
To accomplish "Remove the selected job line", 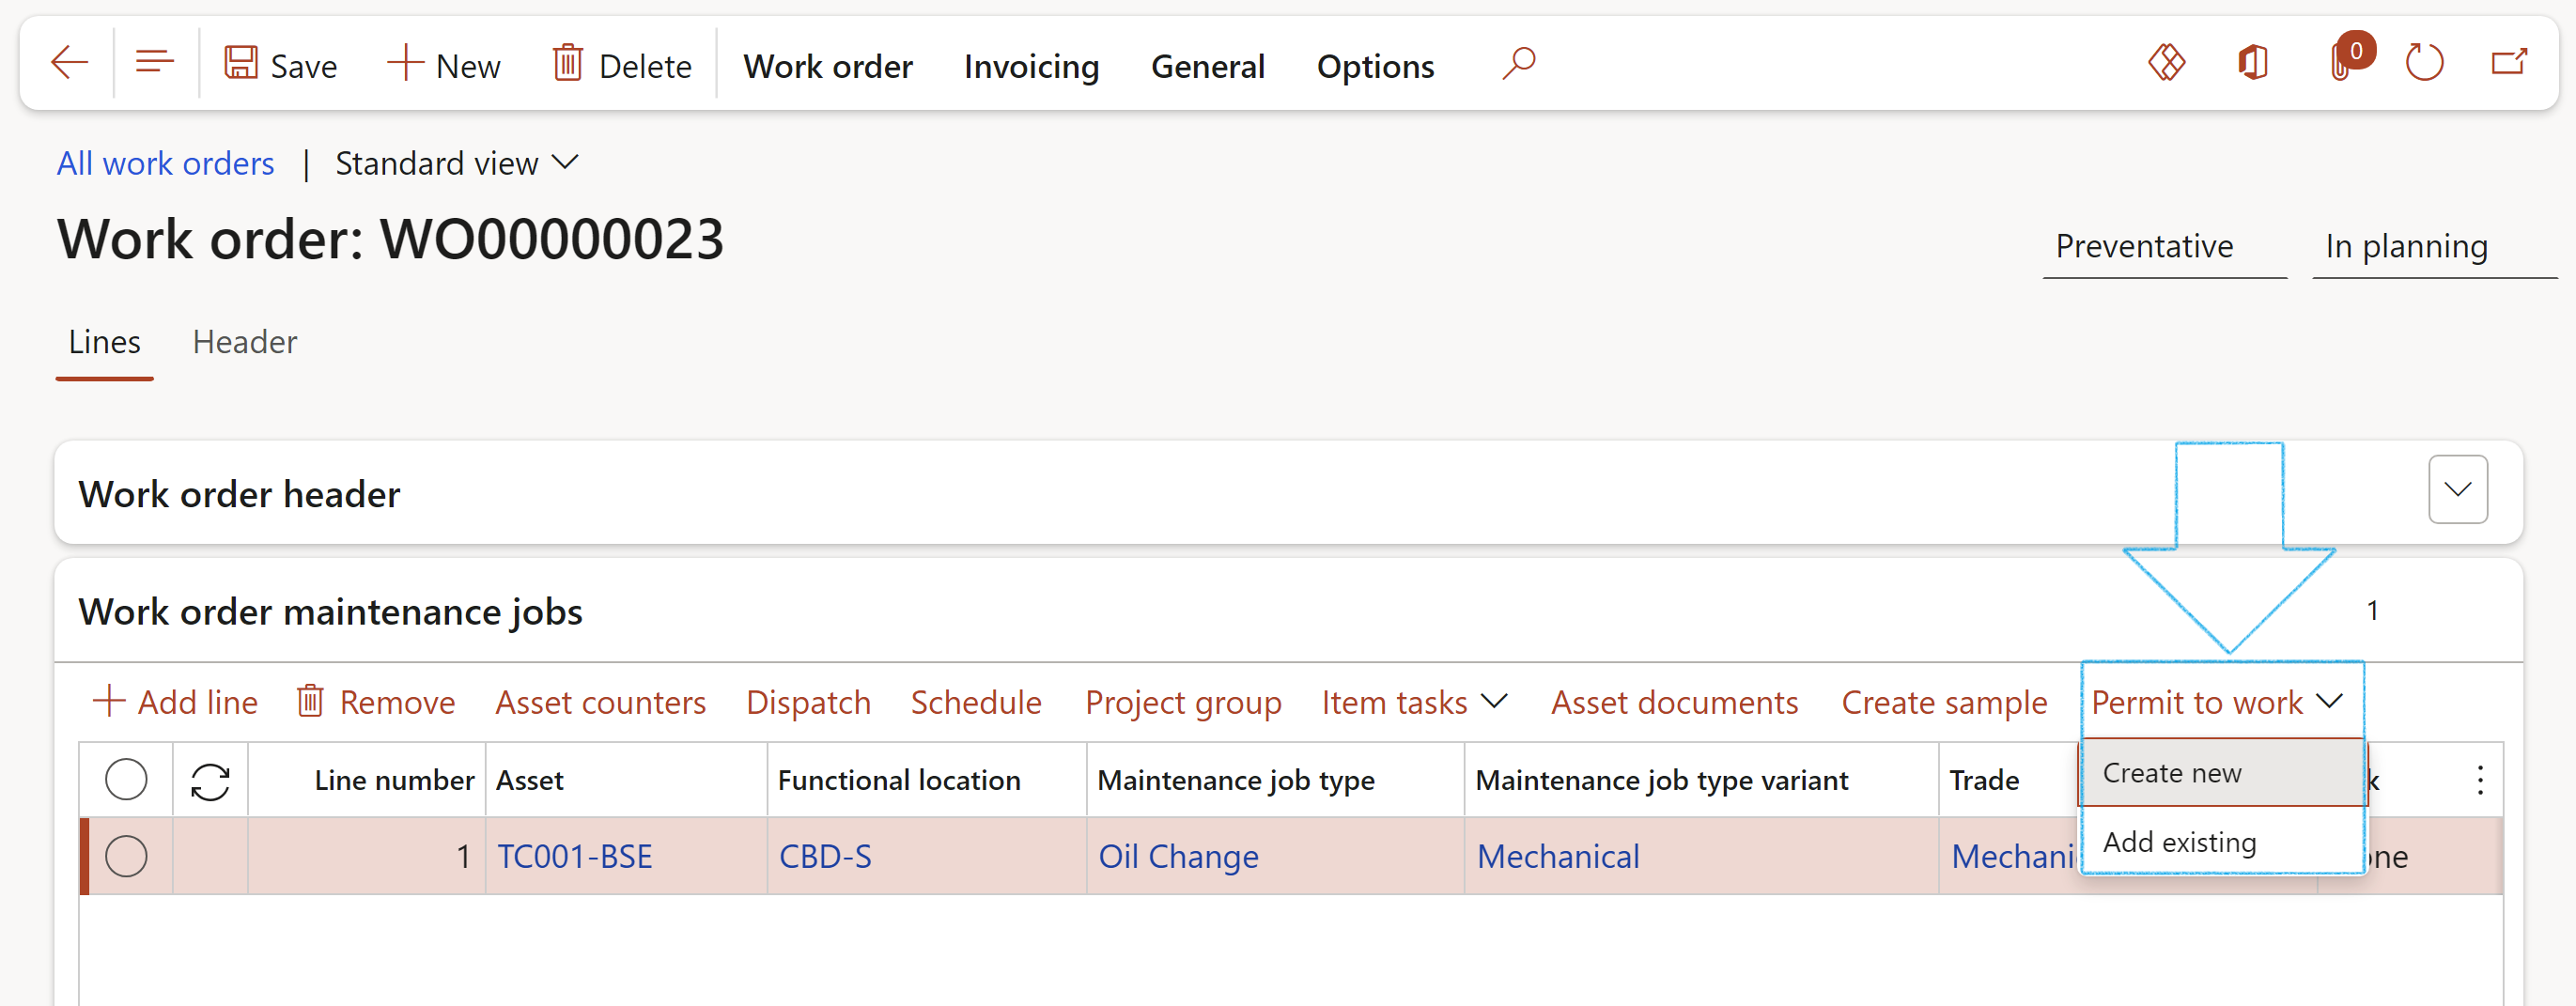I will pos(376,702).
